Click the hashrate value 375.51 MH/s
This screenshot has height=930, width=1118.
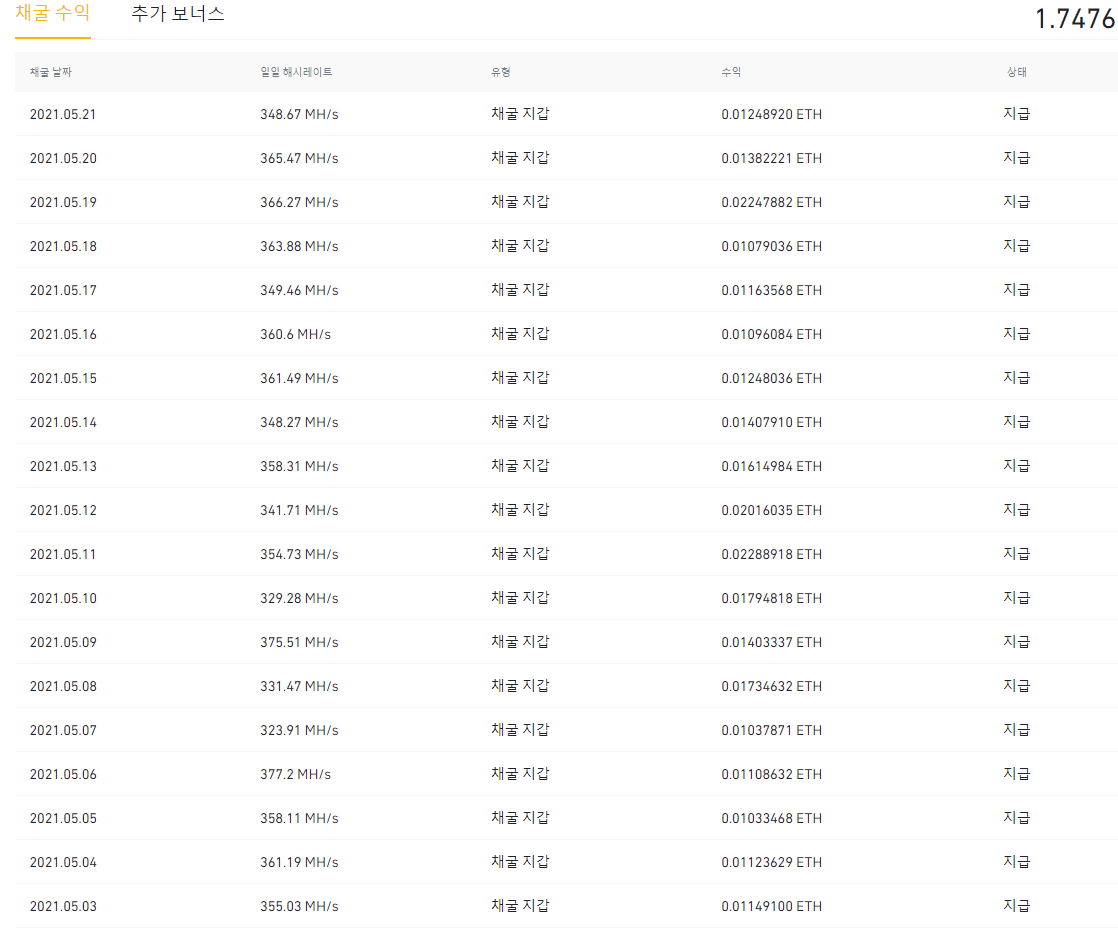coord(299,643)
